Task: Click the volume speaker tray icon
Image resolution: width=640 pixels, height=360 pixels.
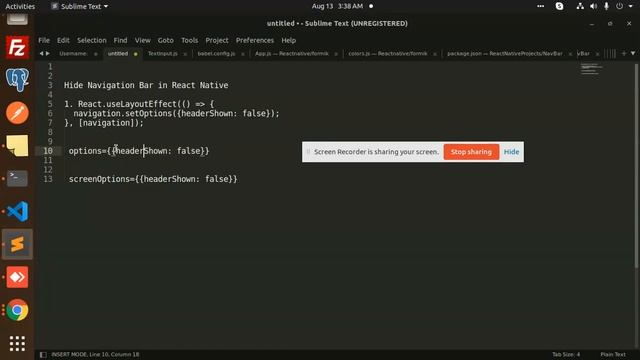Action: (x=593, y=6)
